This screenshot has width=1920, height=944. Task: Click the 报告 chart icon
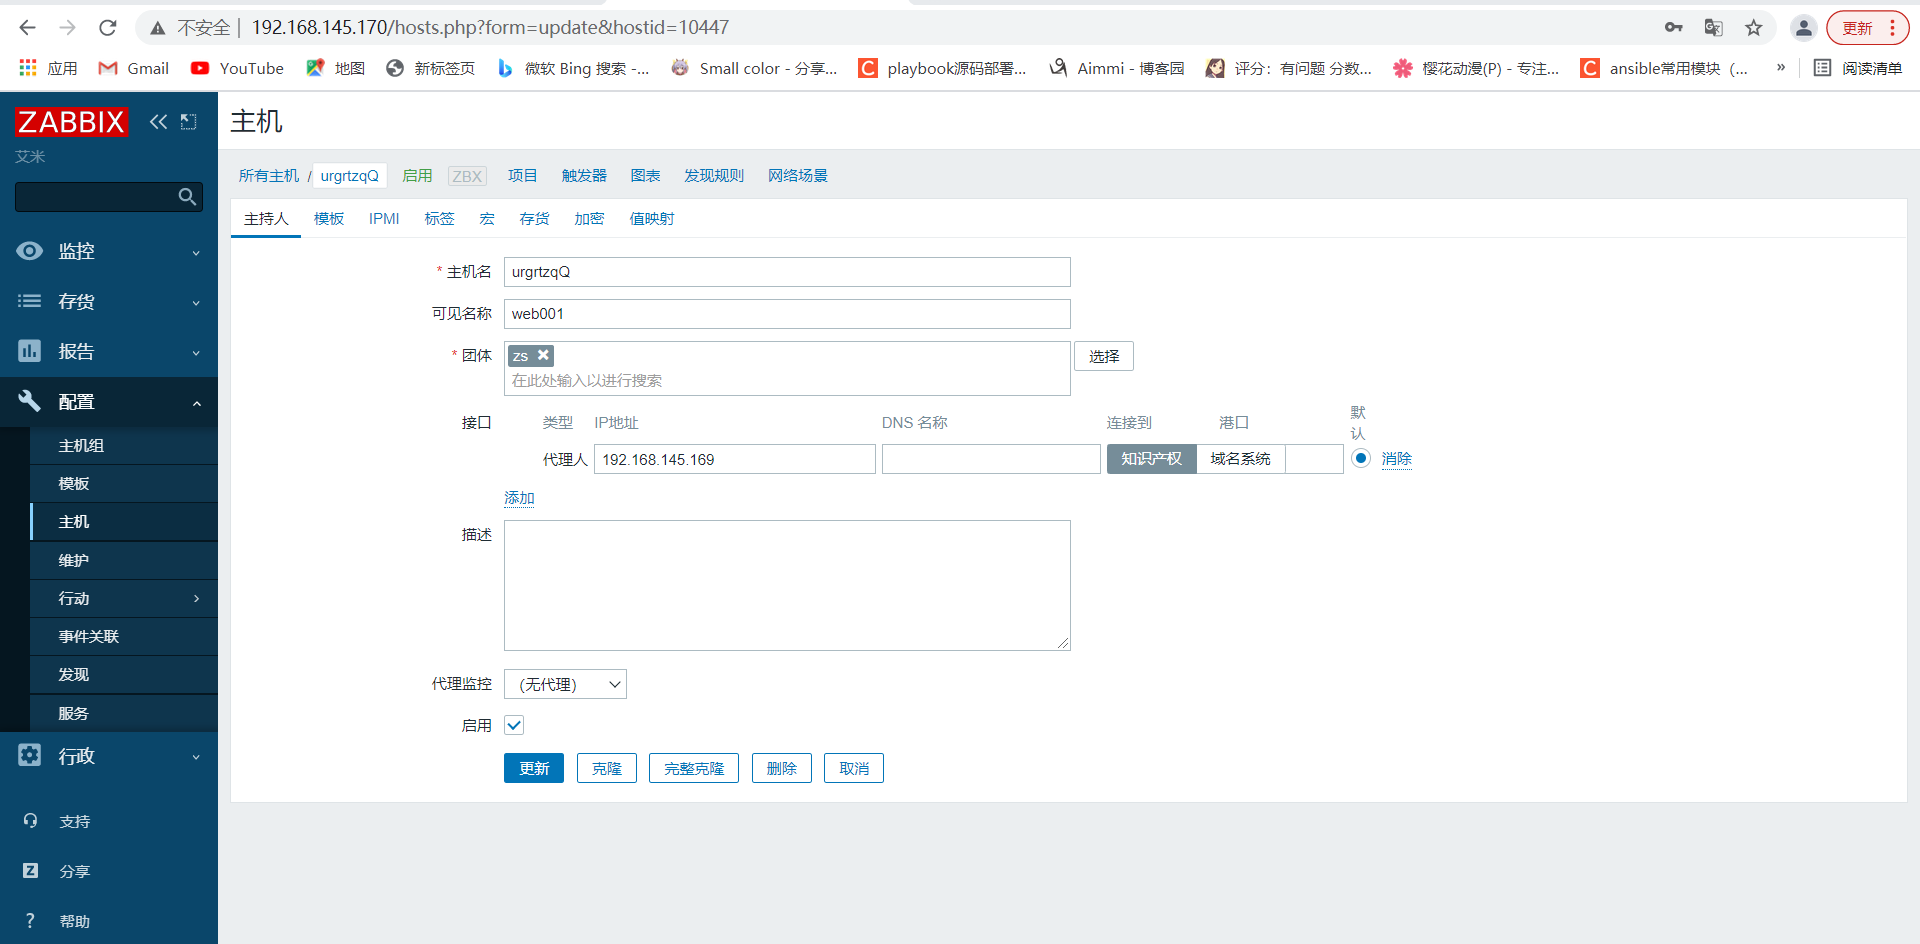click(x=30, y=351)
